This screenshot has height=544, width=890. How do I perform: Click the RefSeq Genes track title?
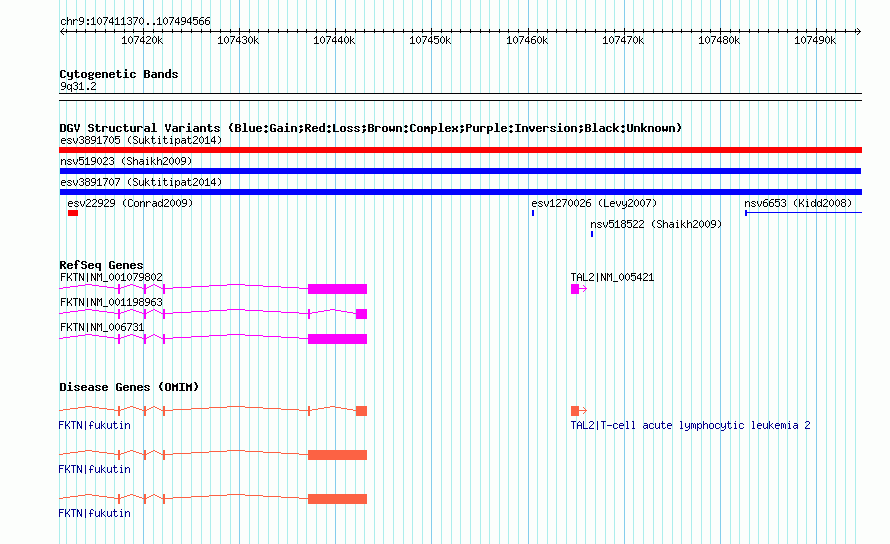[x=101, y=265]
